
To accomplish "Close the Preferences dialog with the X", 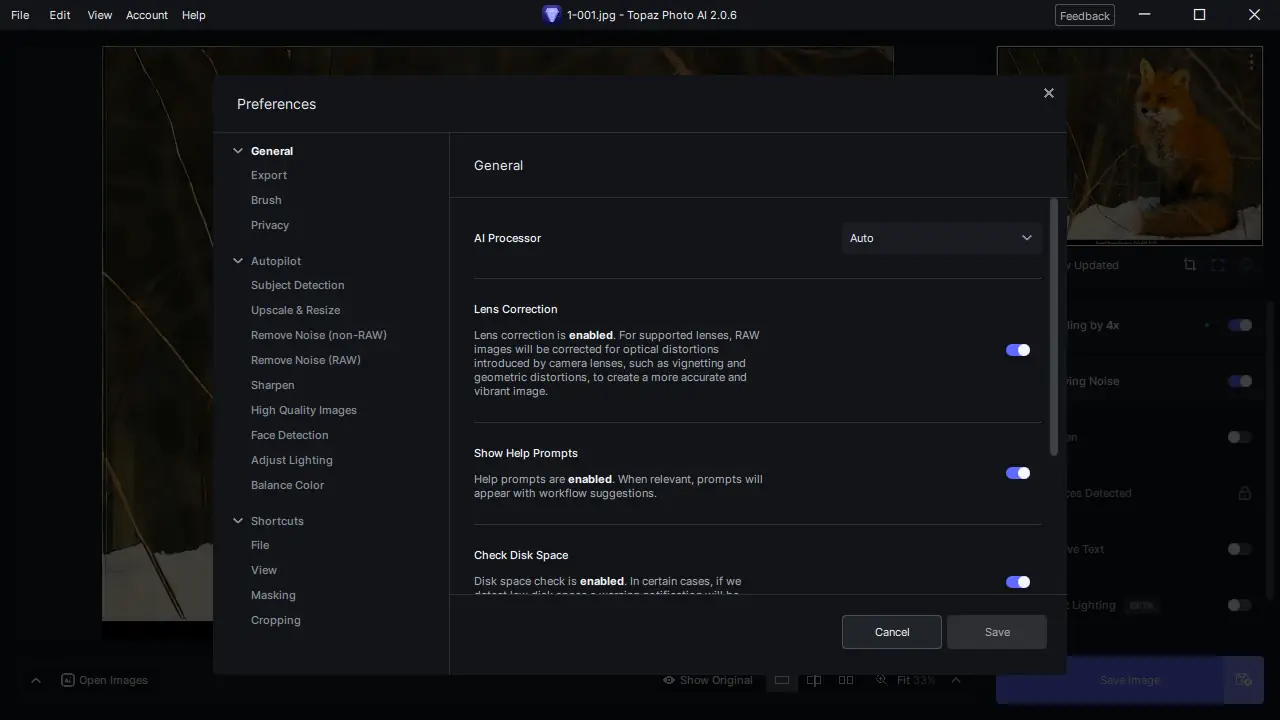I will 1048,93.
